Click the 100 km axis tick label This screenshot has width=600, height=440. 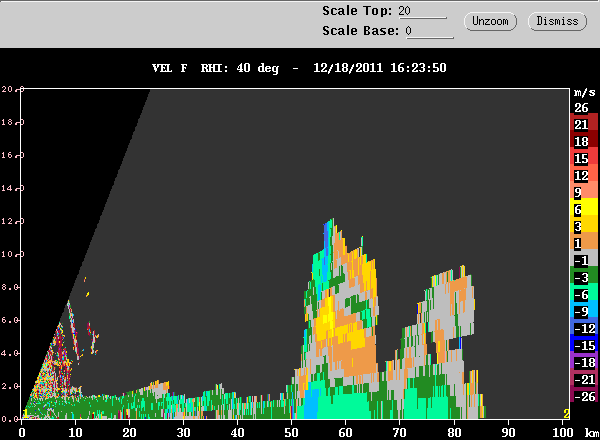click(563, 433)
